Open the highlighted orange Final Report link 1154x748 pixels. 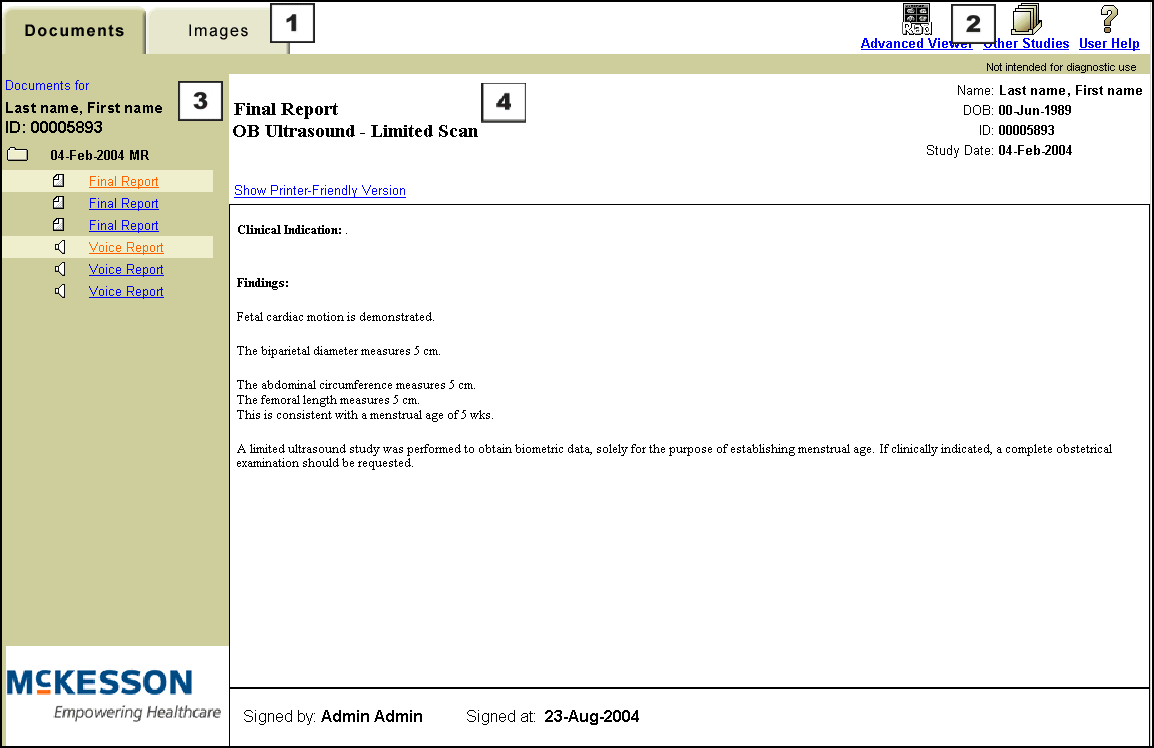pyautogui.click(x=123, y=182)
